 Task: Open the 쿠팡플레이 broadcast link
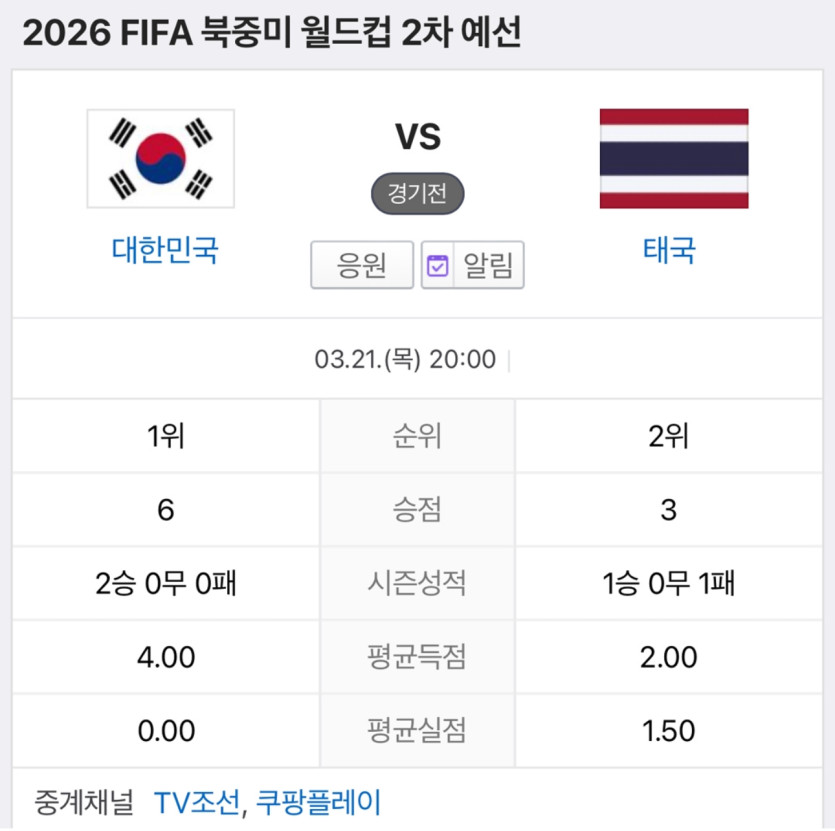(x=319, y=801)
